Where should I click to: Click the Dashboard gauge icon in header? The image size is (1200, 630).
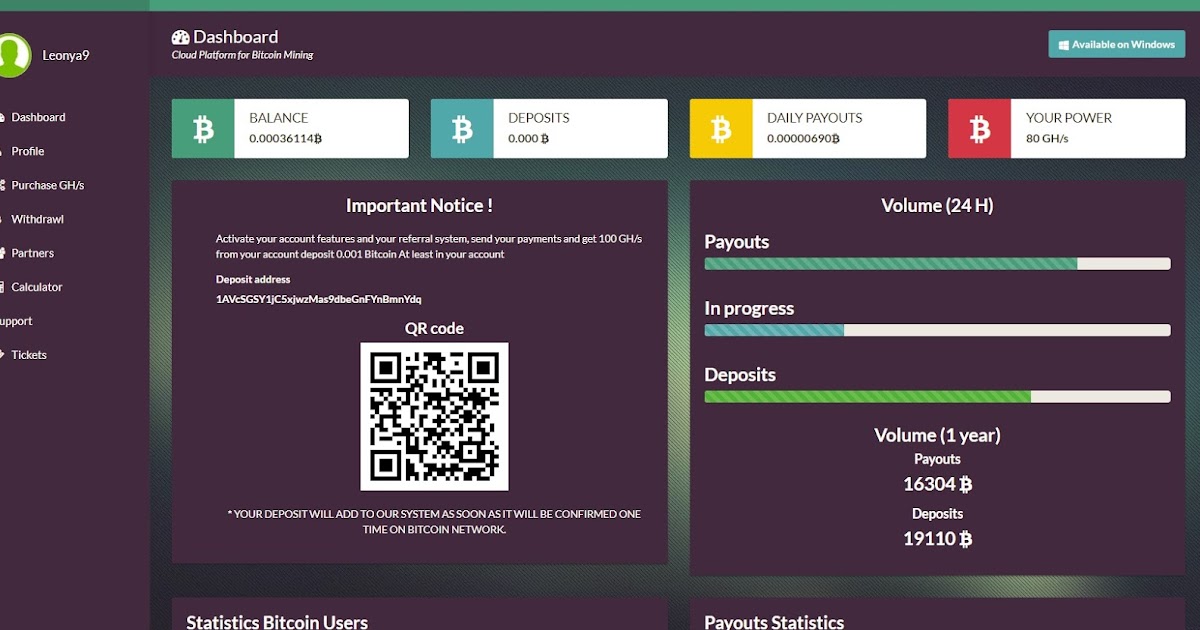(x=181, y=38)
